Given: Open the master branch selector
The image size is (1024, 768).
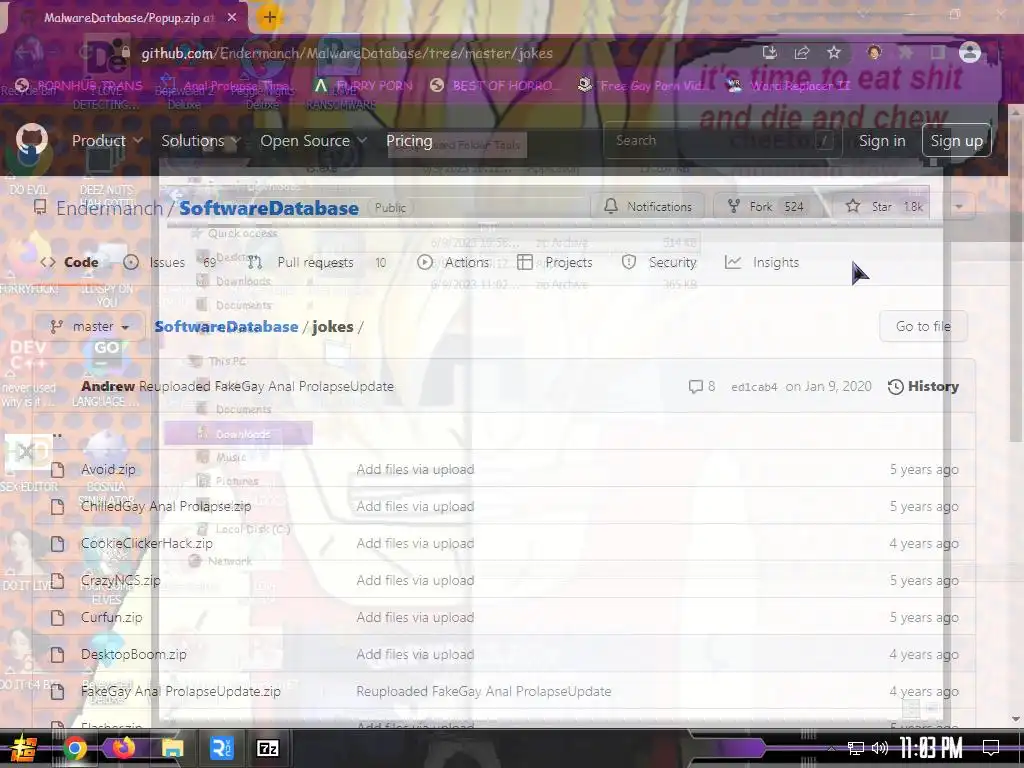Looking at the screenshot, I should [x=89, y=327].
